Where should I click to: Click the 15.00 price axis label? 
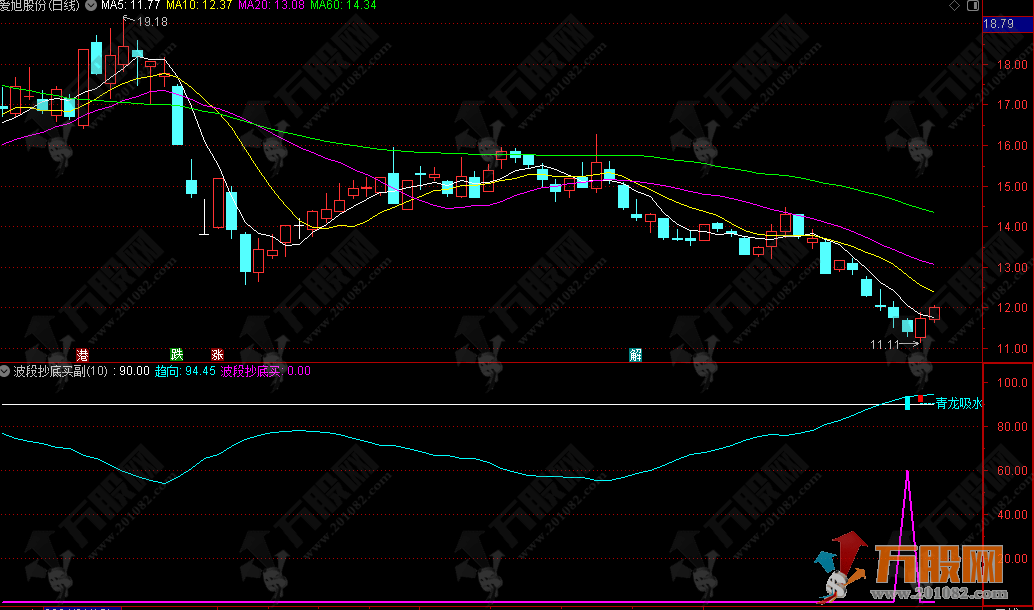1012,187
